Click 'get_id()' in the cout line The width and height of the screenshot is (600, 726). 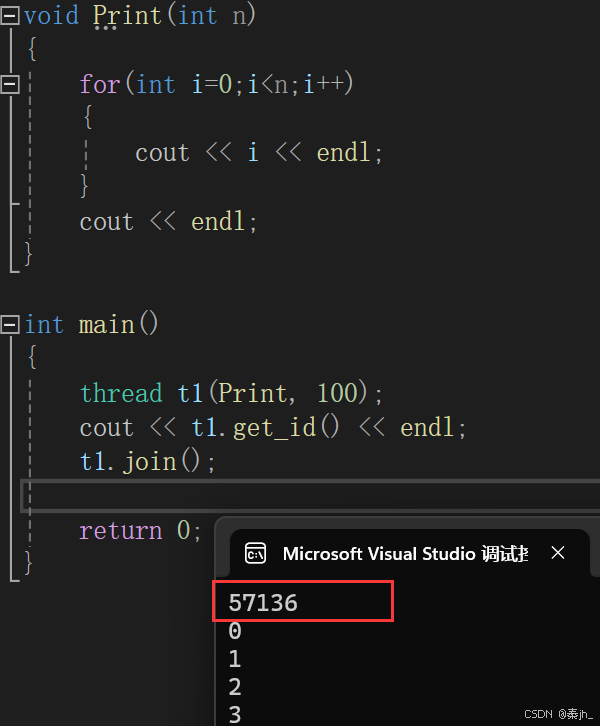click(286, 427)
